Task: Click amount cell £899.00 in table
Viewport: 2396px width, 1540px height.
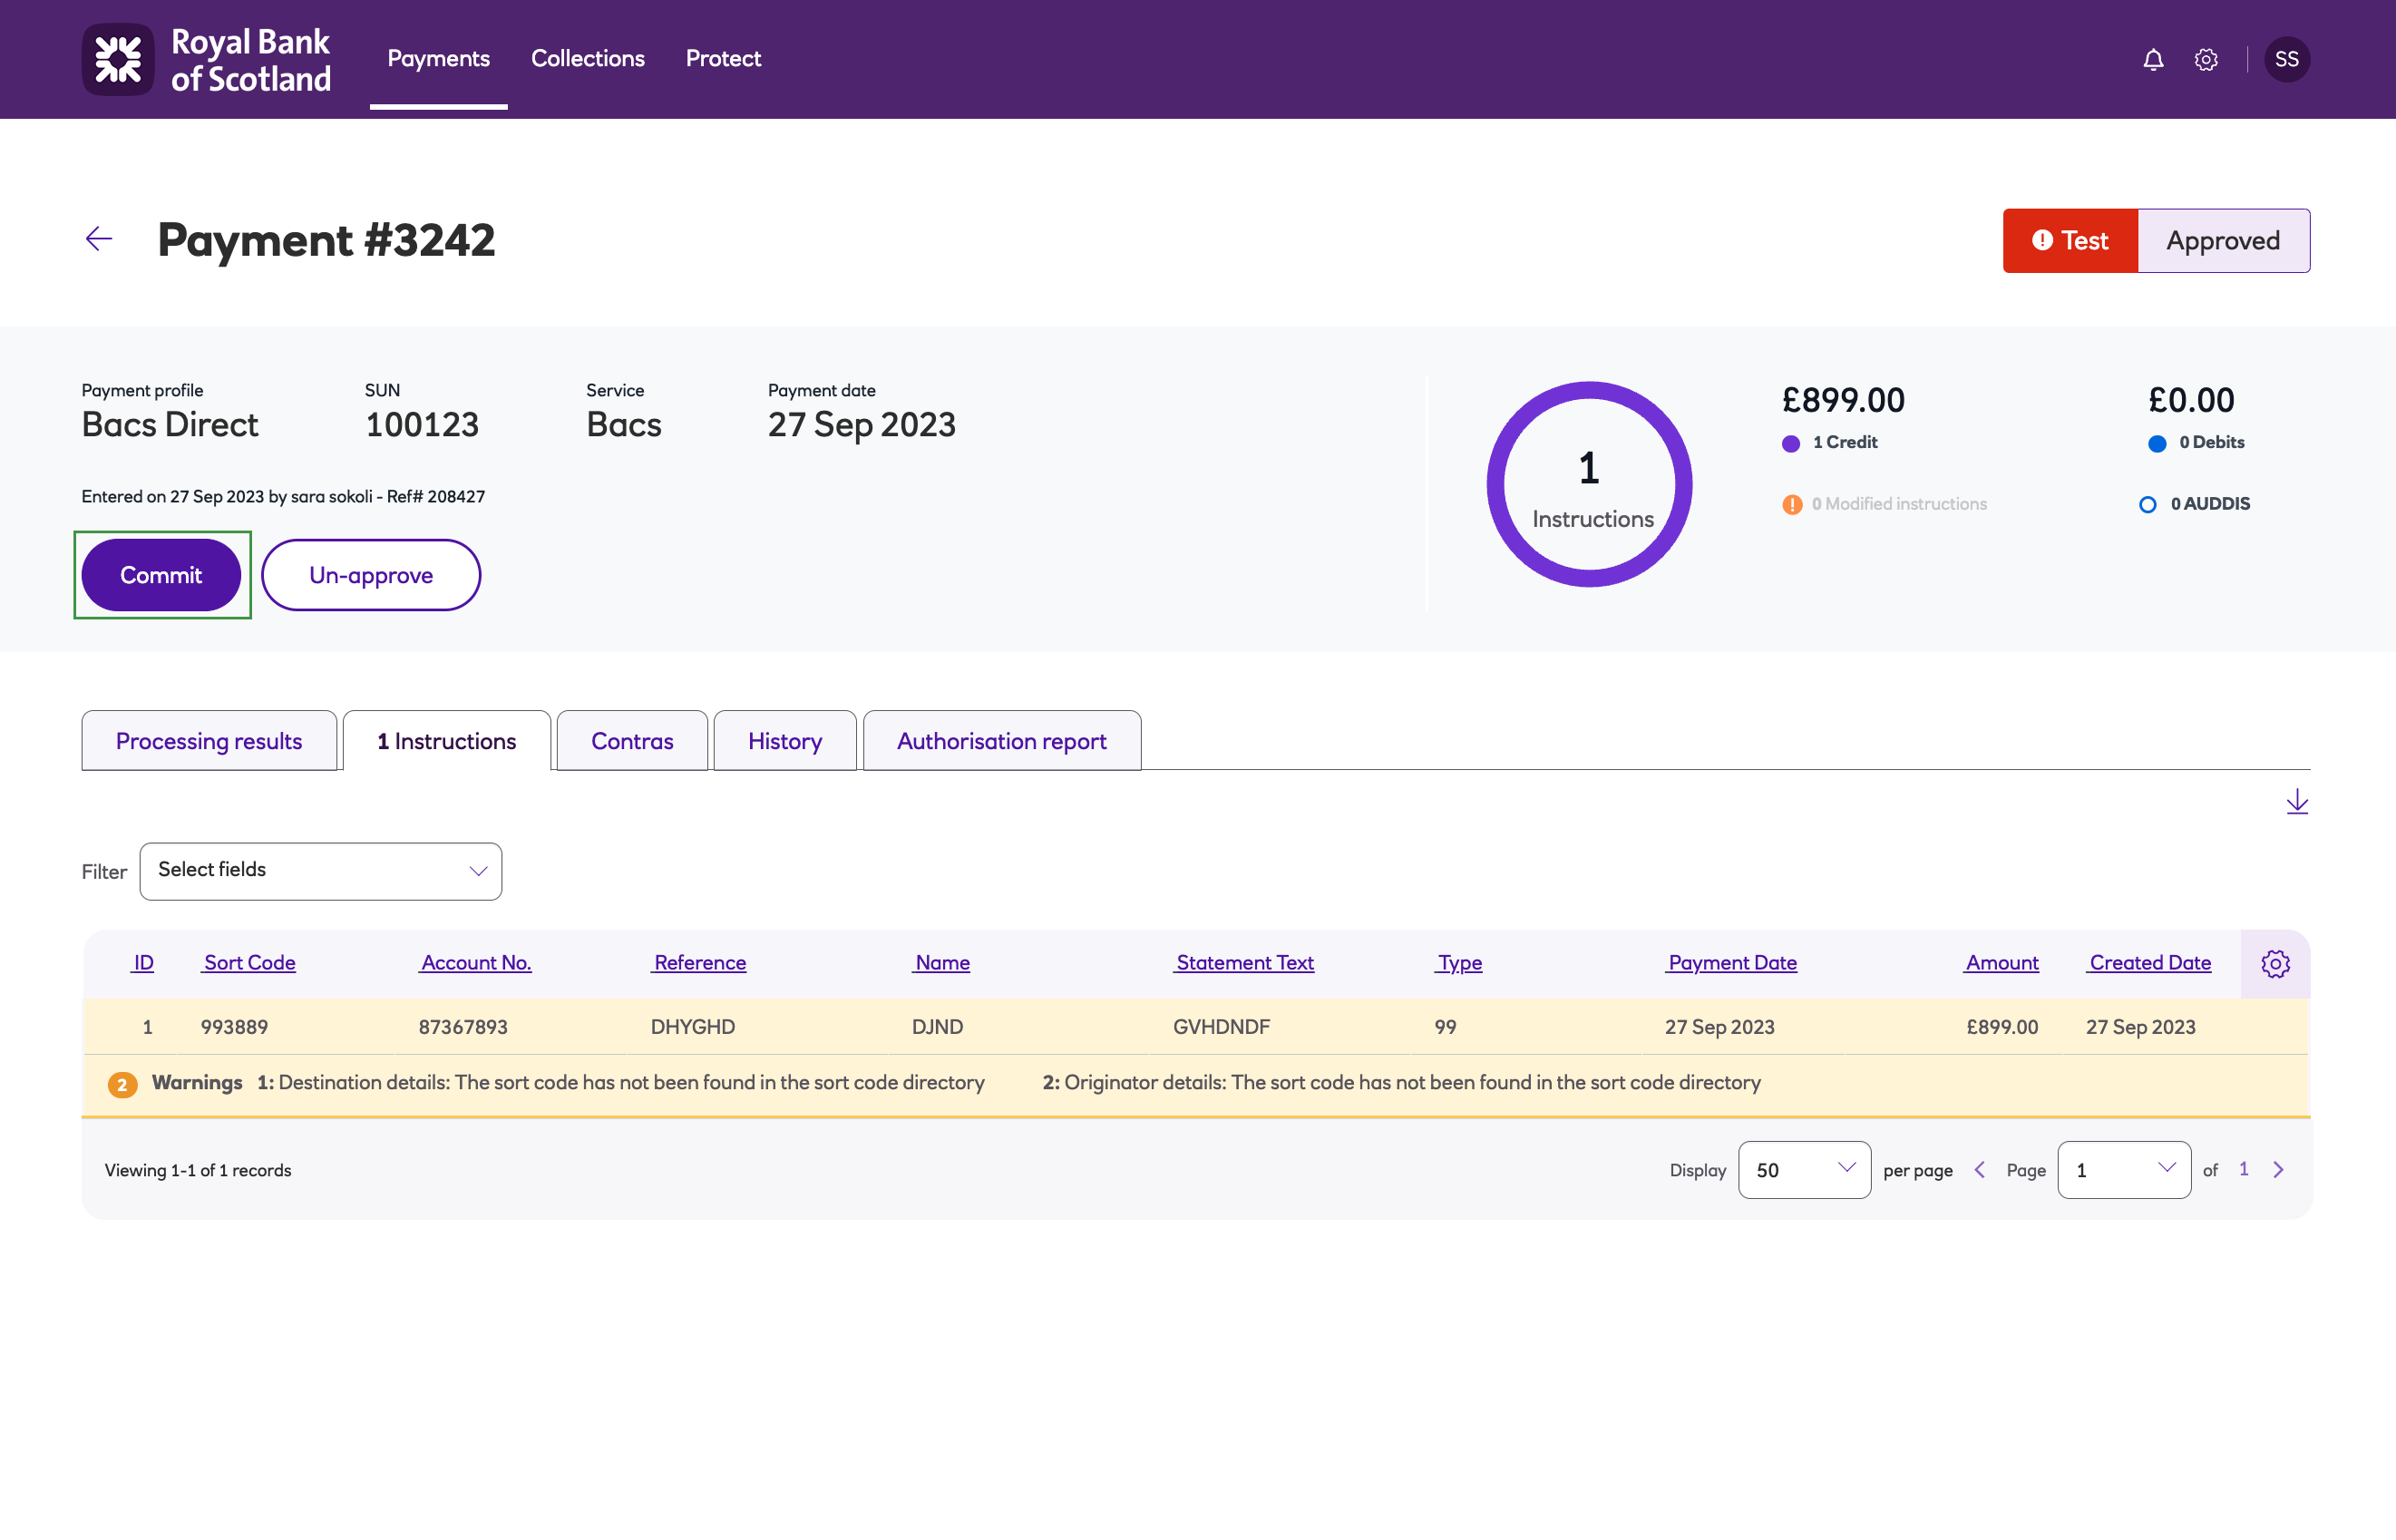Action: click(x=2001, y=1027)
